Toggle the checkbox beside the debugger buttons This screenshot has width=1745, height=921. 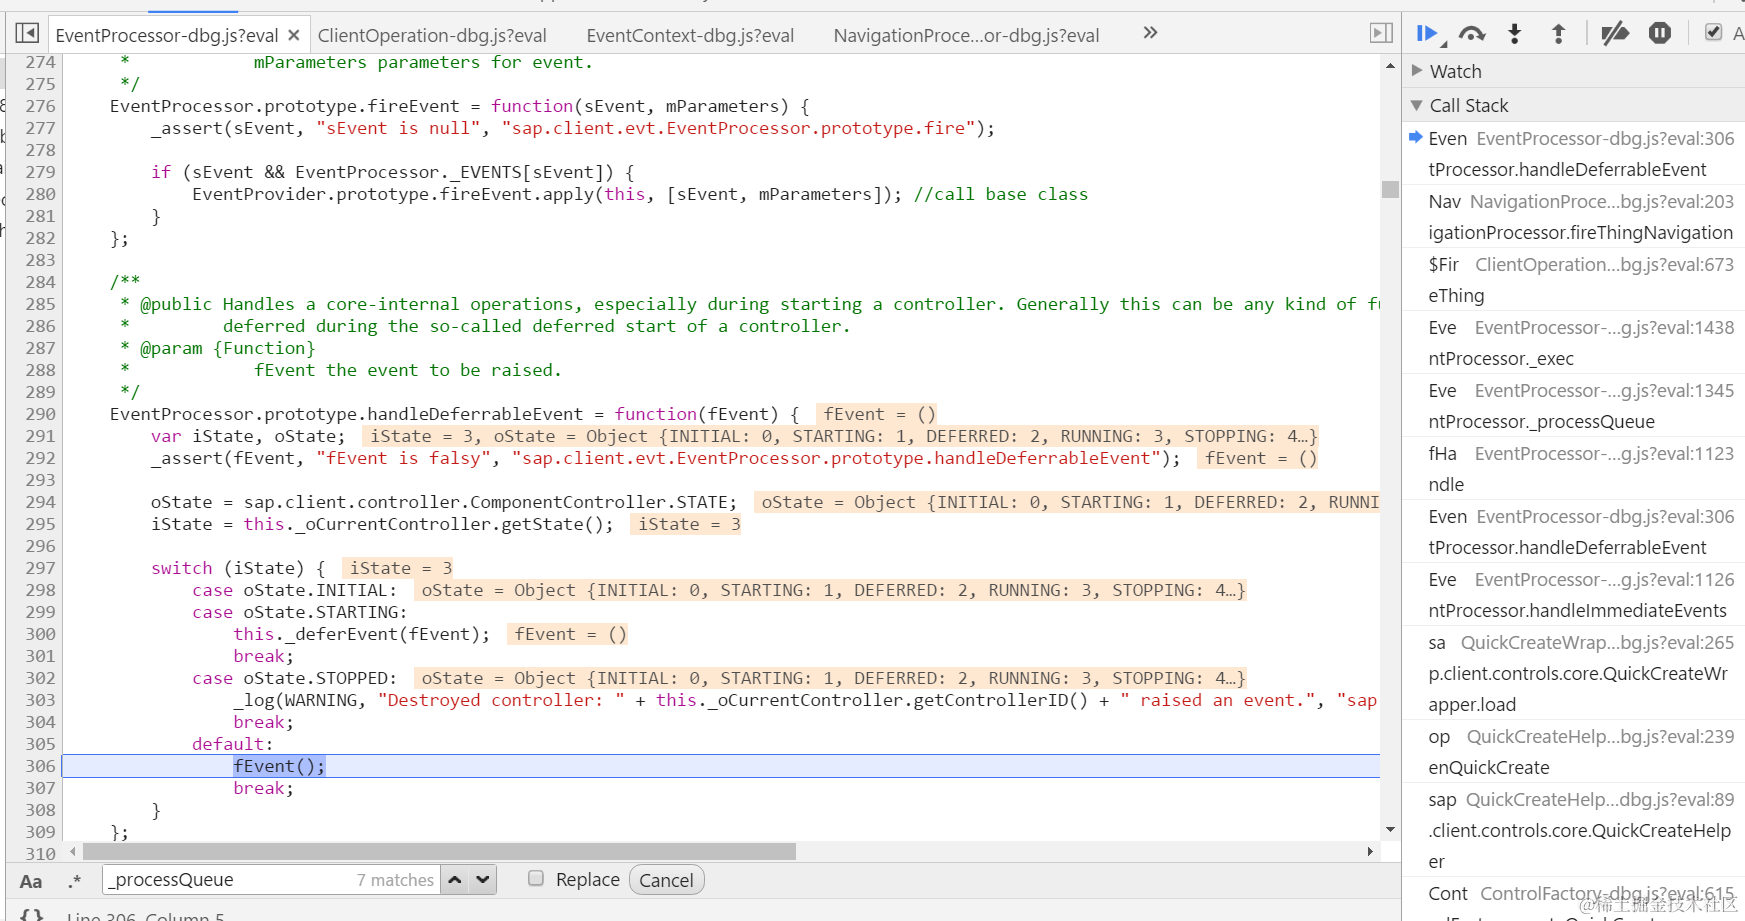(1713, 33)
